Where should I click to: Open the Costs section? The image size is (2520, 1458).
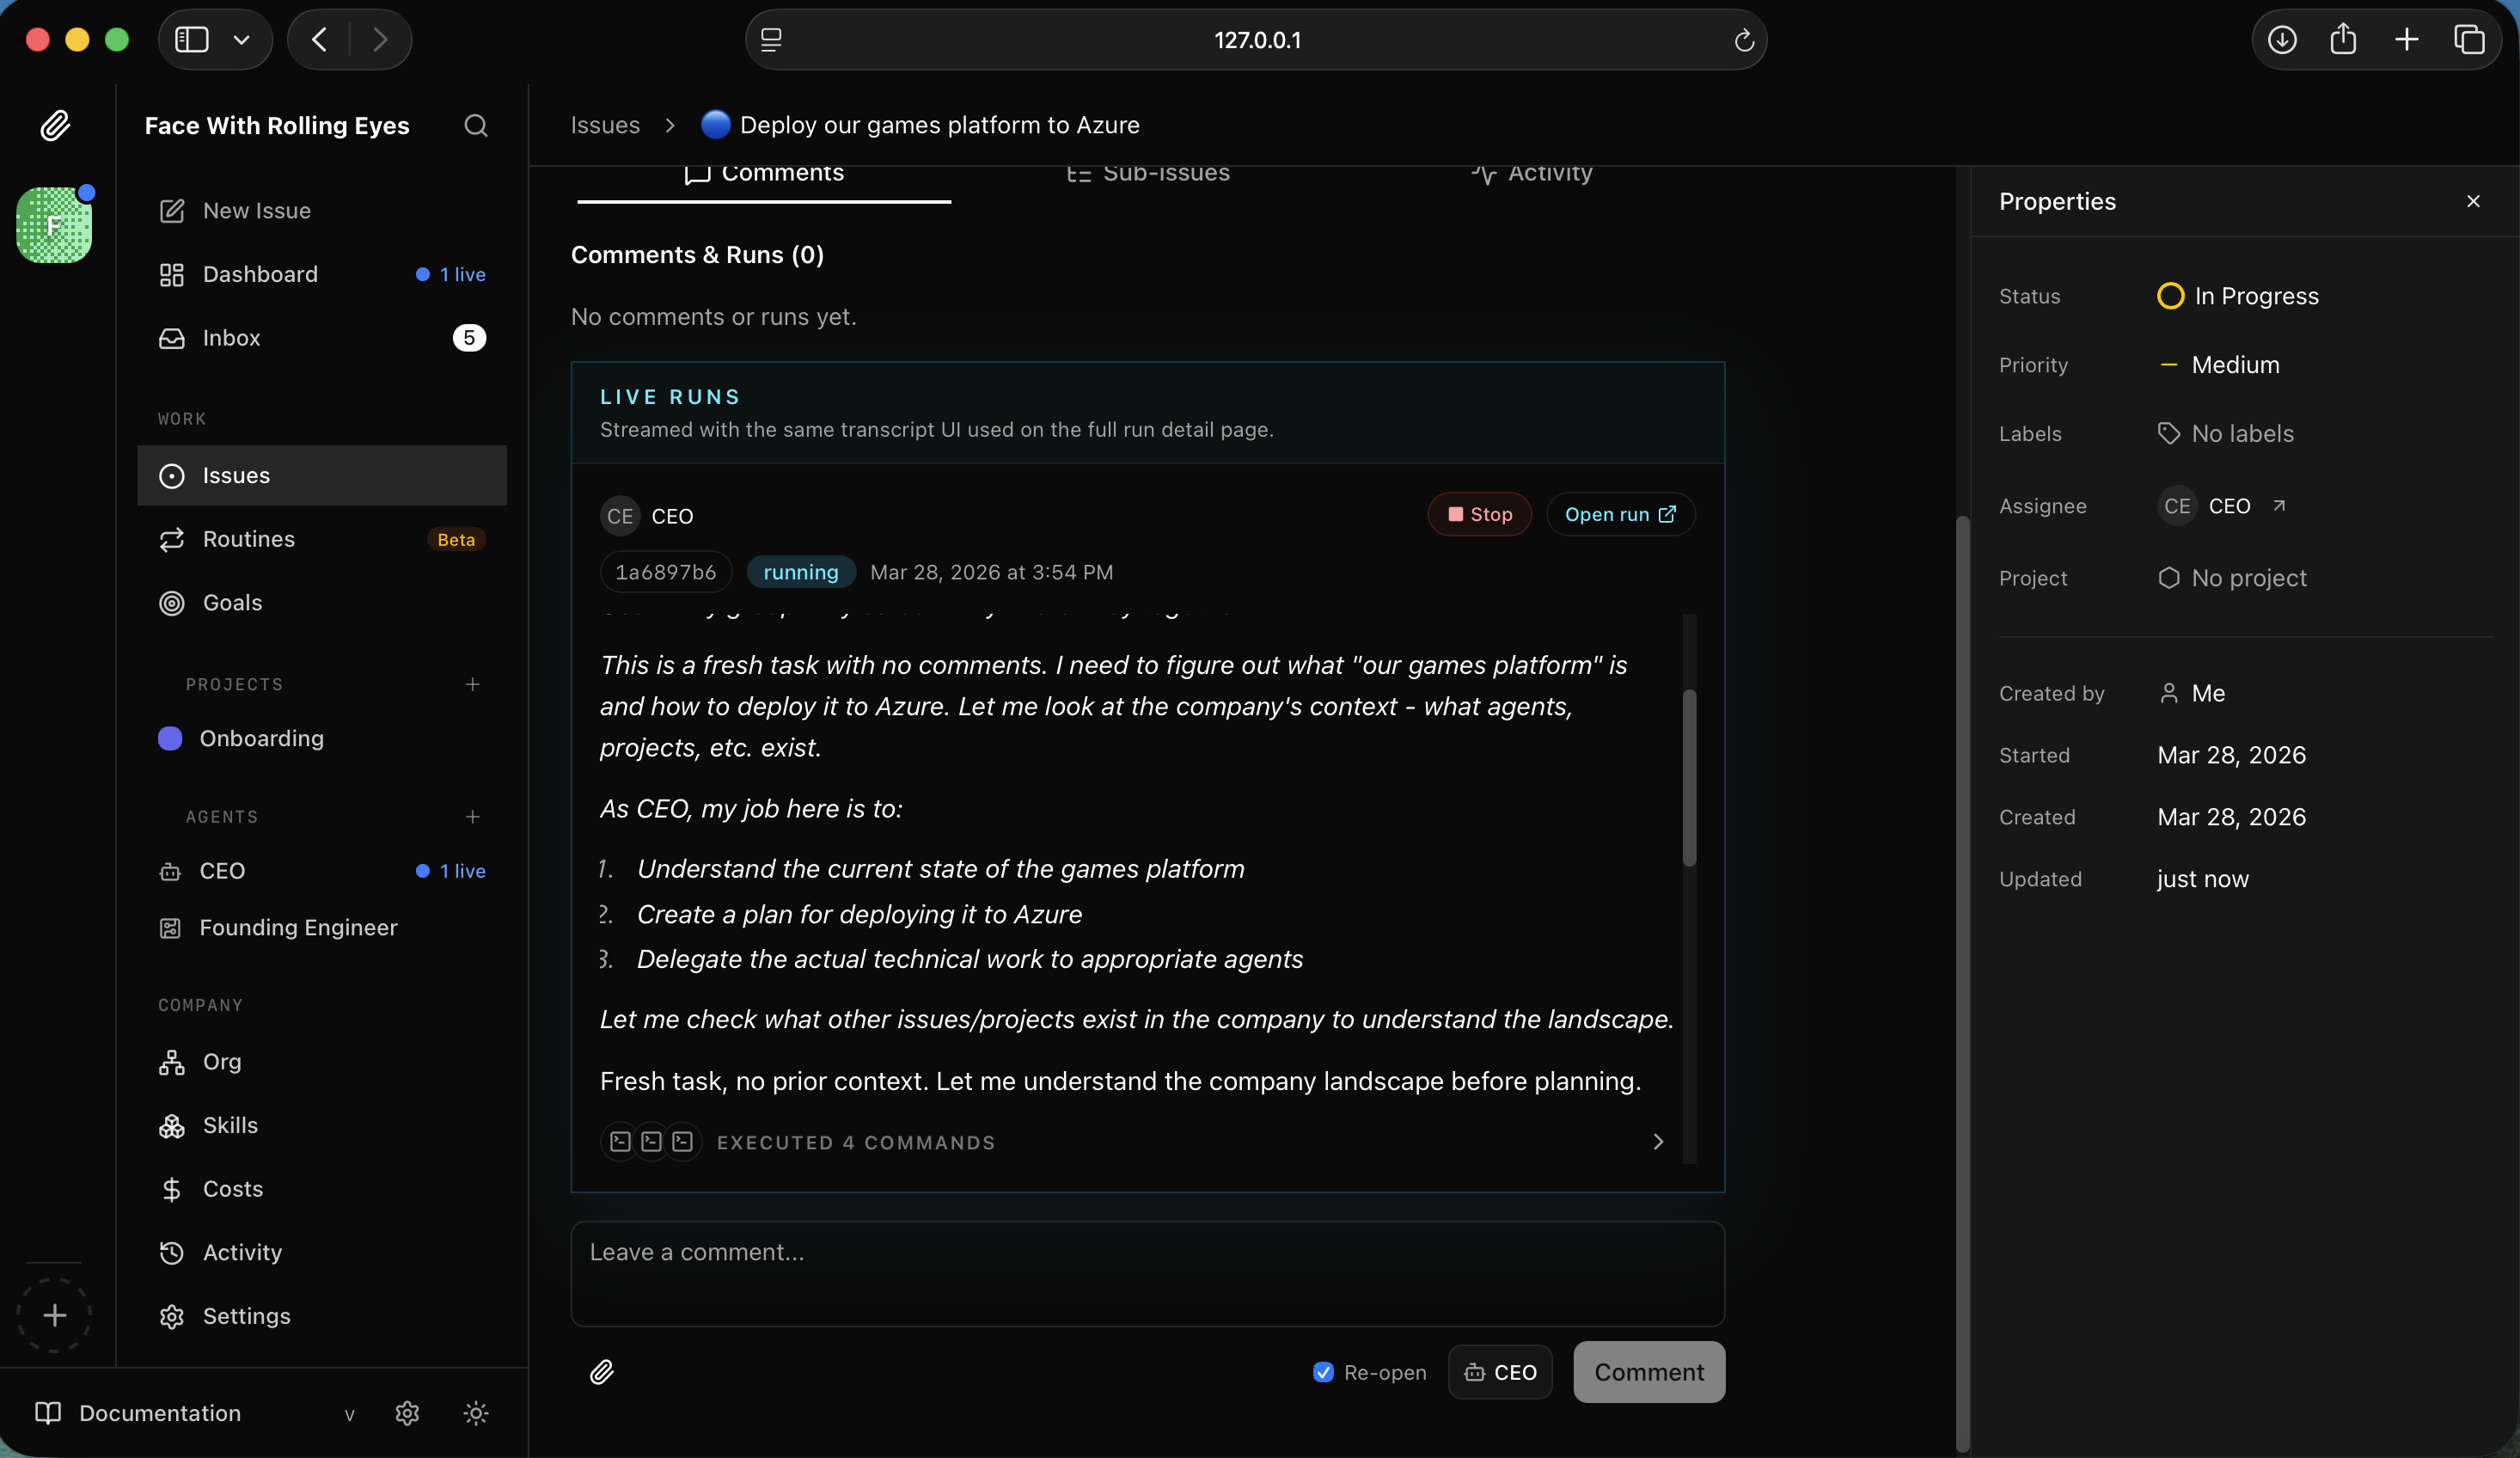(x=231, y=1188)
